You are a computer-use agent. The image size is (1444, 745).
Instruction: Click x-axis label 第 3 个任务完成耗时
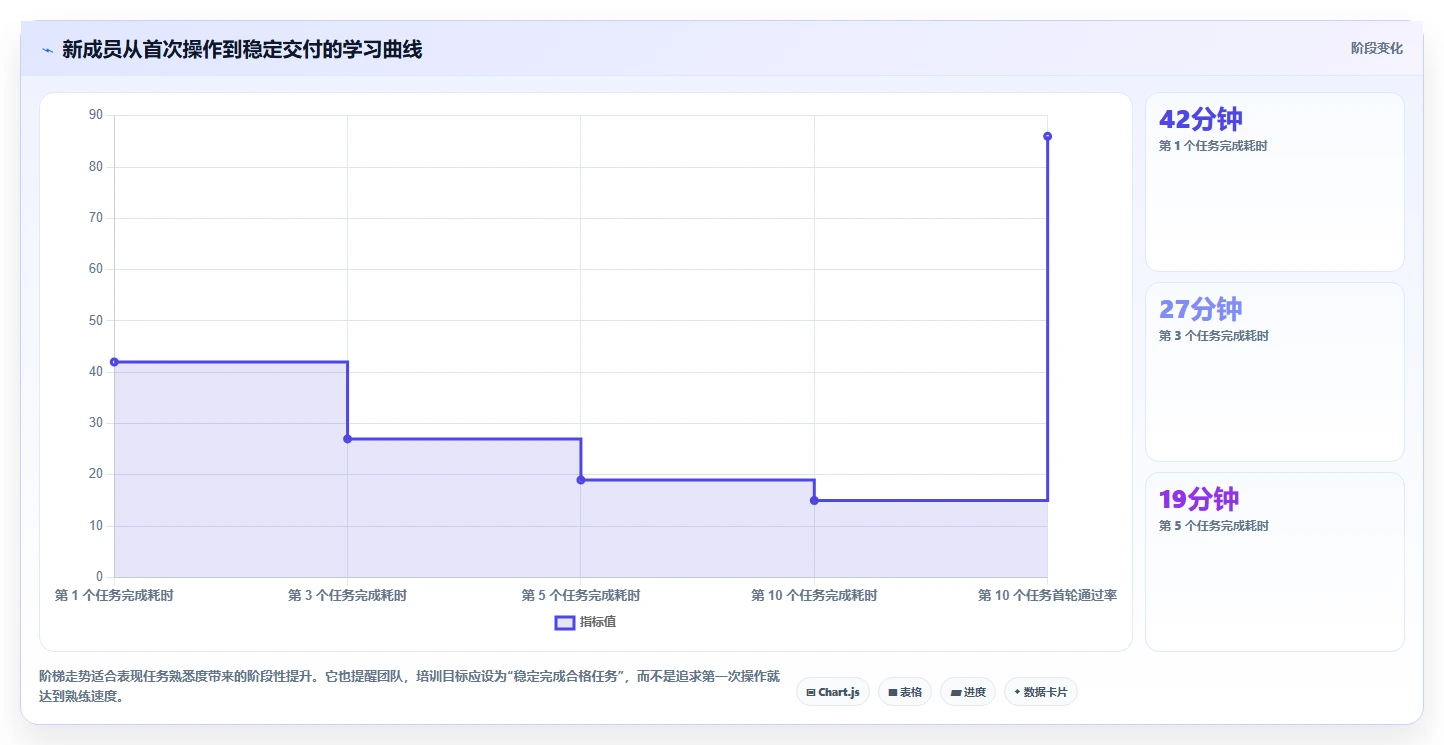click(347, 595)
